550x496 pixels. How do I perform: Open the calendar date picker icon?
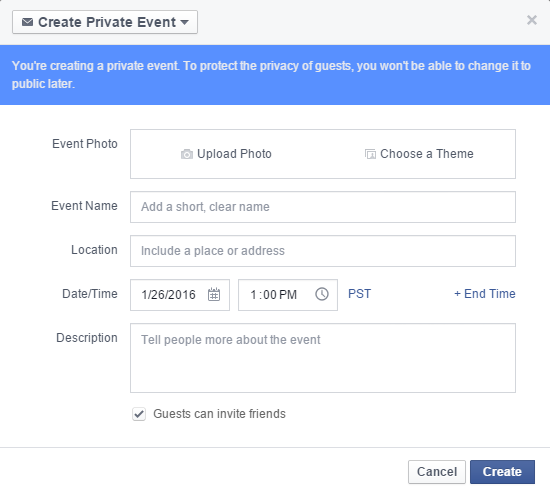point(214,294)
